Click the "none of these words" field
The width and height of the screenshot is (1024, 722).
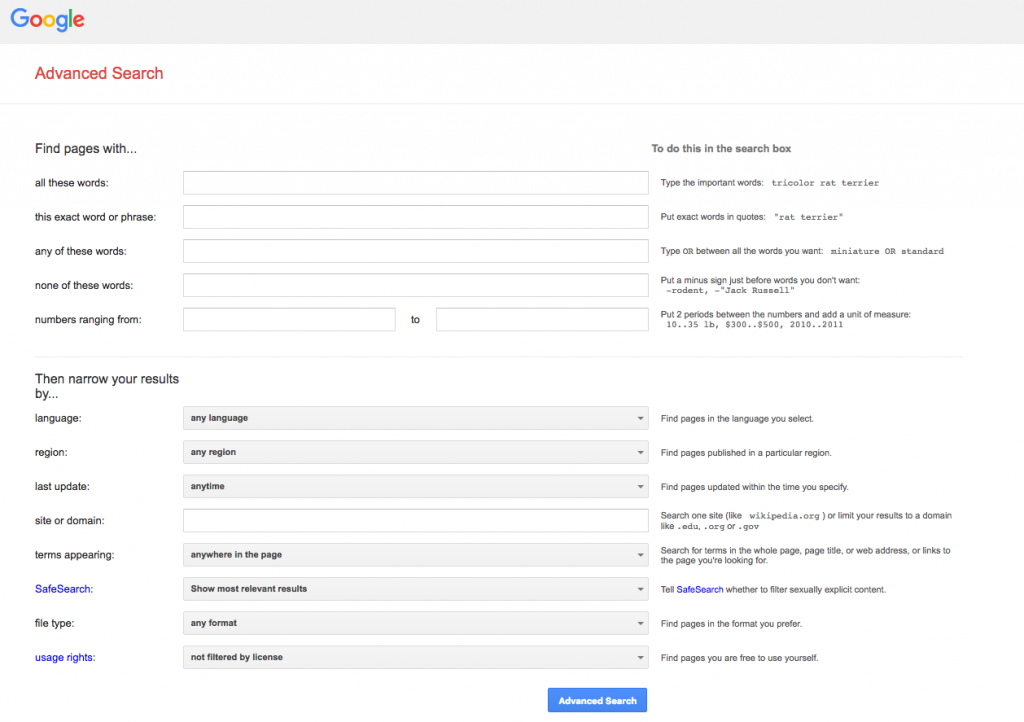coord(415,285)
